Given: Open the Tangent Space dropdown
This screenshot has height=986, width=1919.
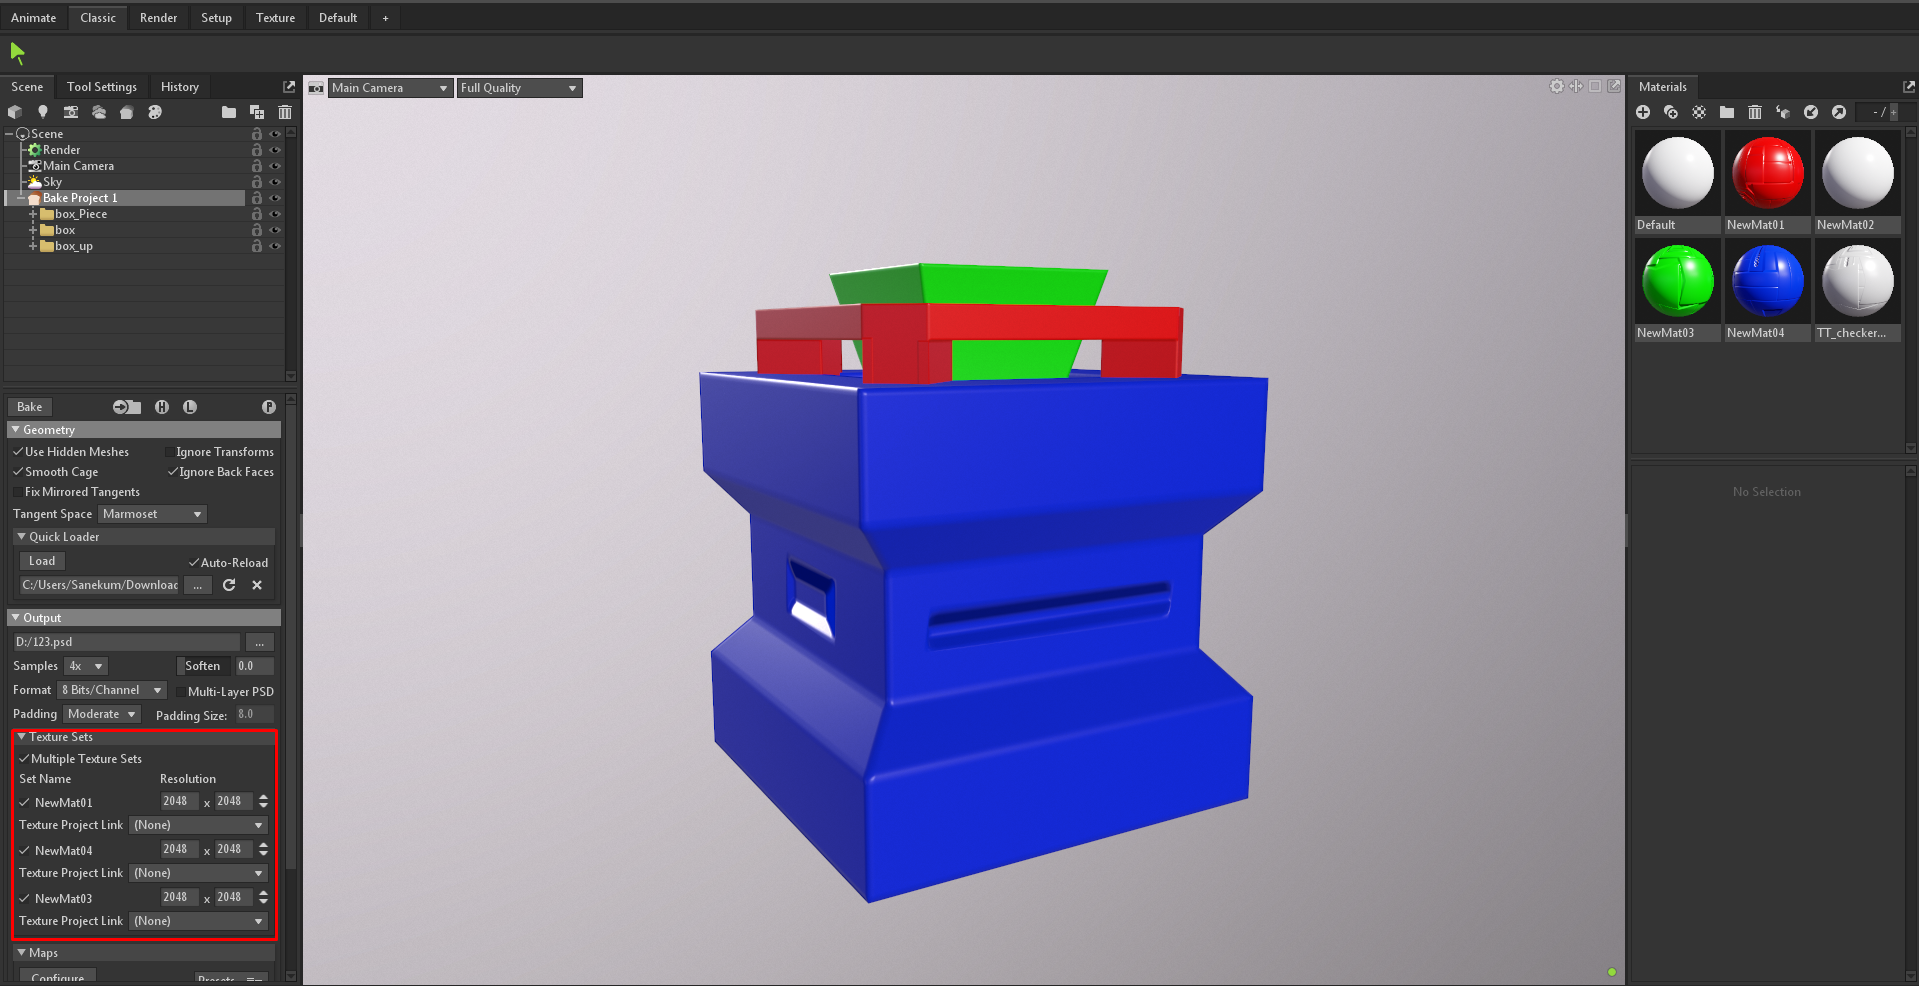Looking at the screenshot, I should click(x=152, y=514).
